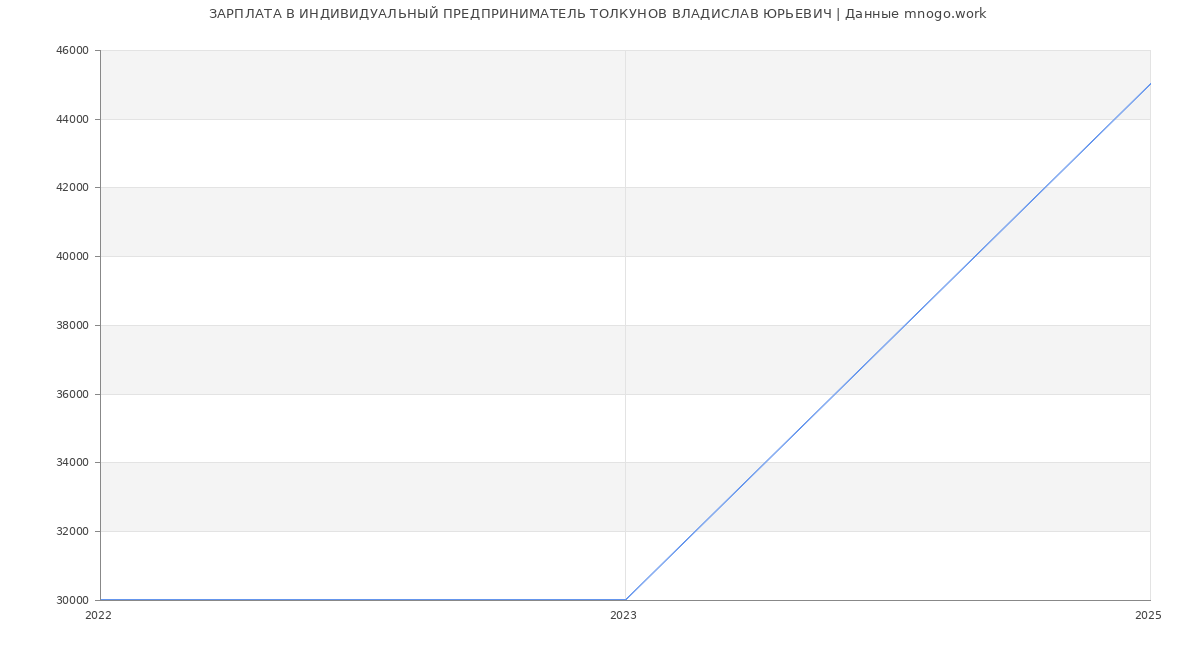Click the 46000 y-axis label

click(72, 51)
